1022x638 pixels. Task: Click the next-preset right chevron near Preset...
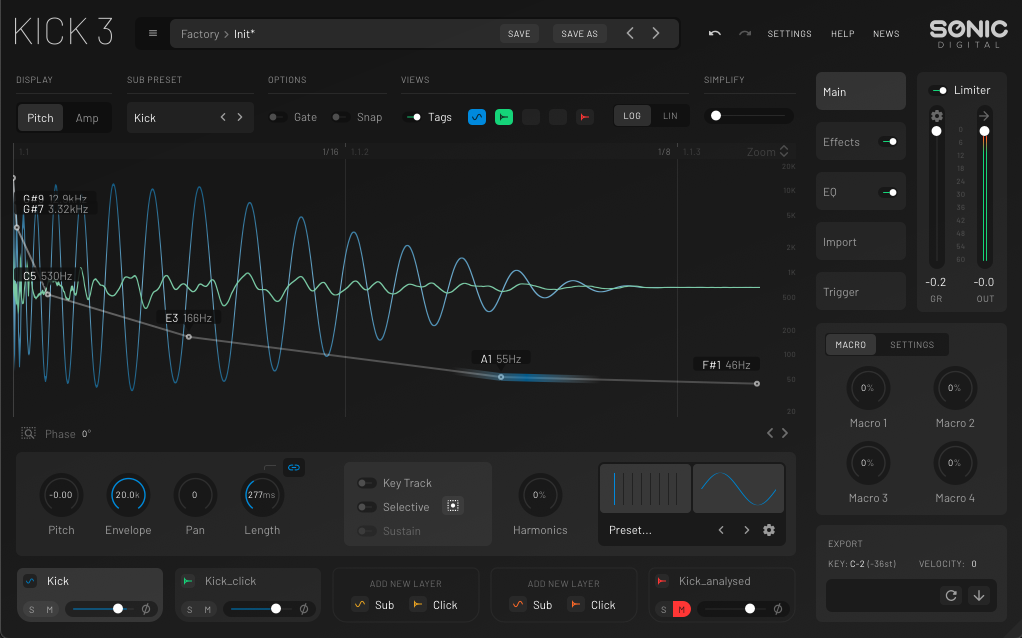tap(746, 530)
